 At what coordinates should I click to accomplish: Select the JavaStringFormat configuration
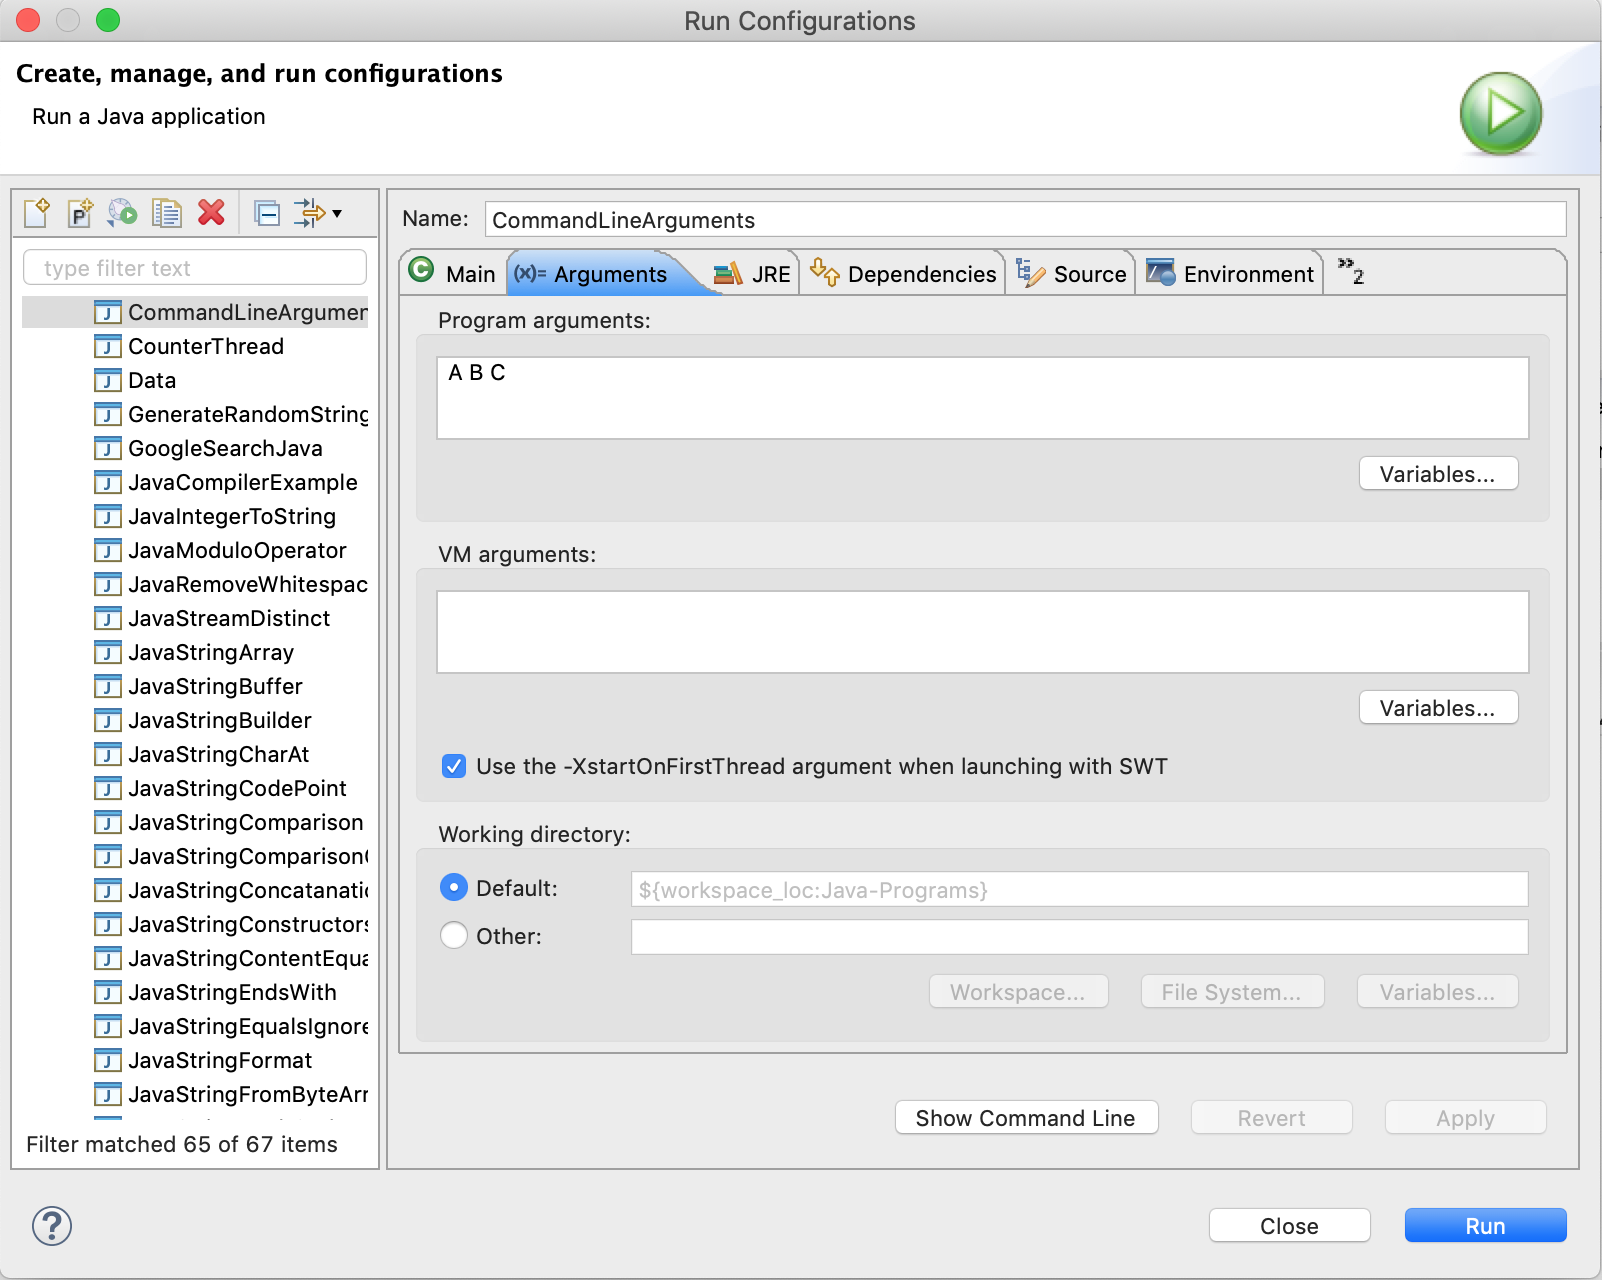point(203,1060)
